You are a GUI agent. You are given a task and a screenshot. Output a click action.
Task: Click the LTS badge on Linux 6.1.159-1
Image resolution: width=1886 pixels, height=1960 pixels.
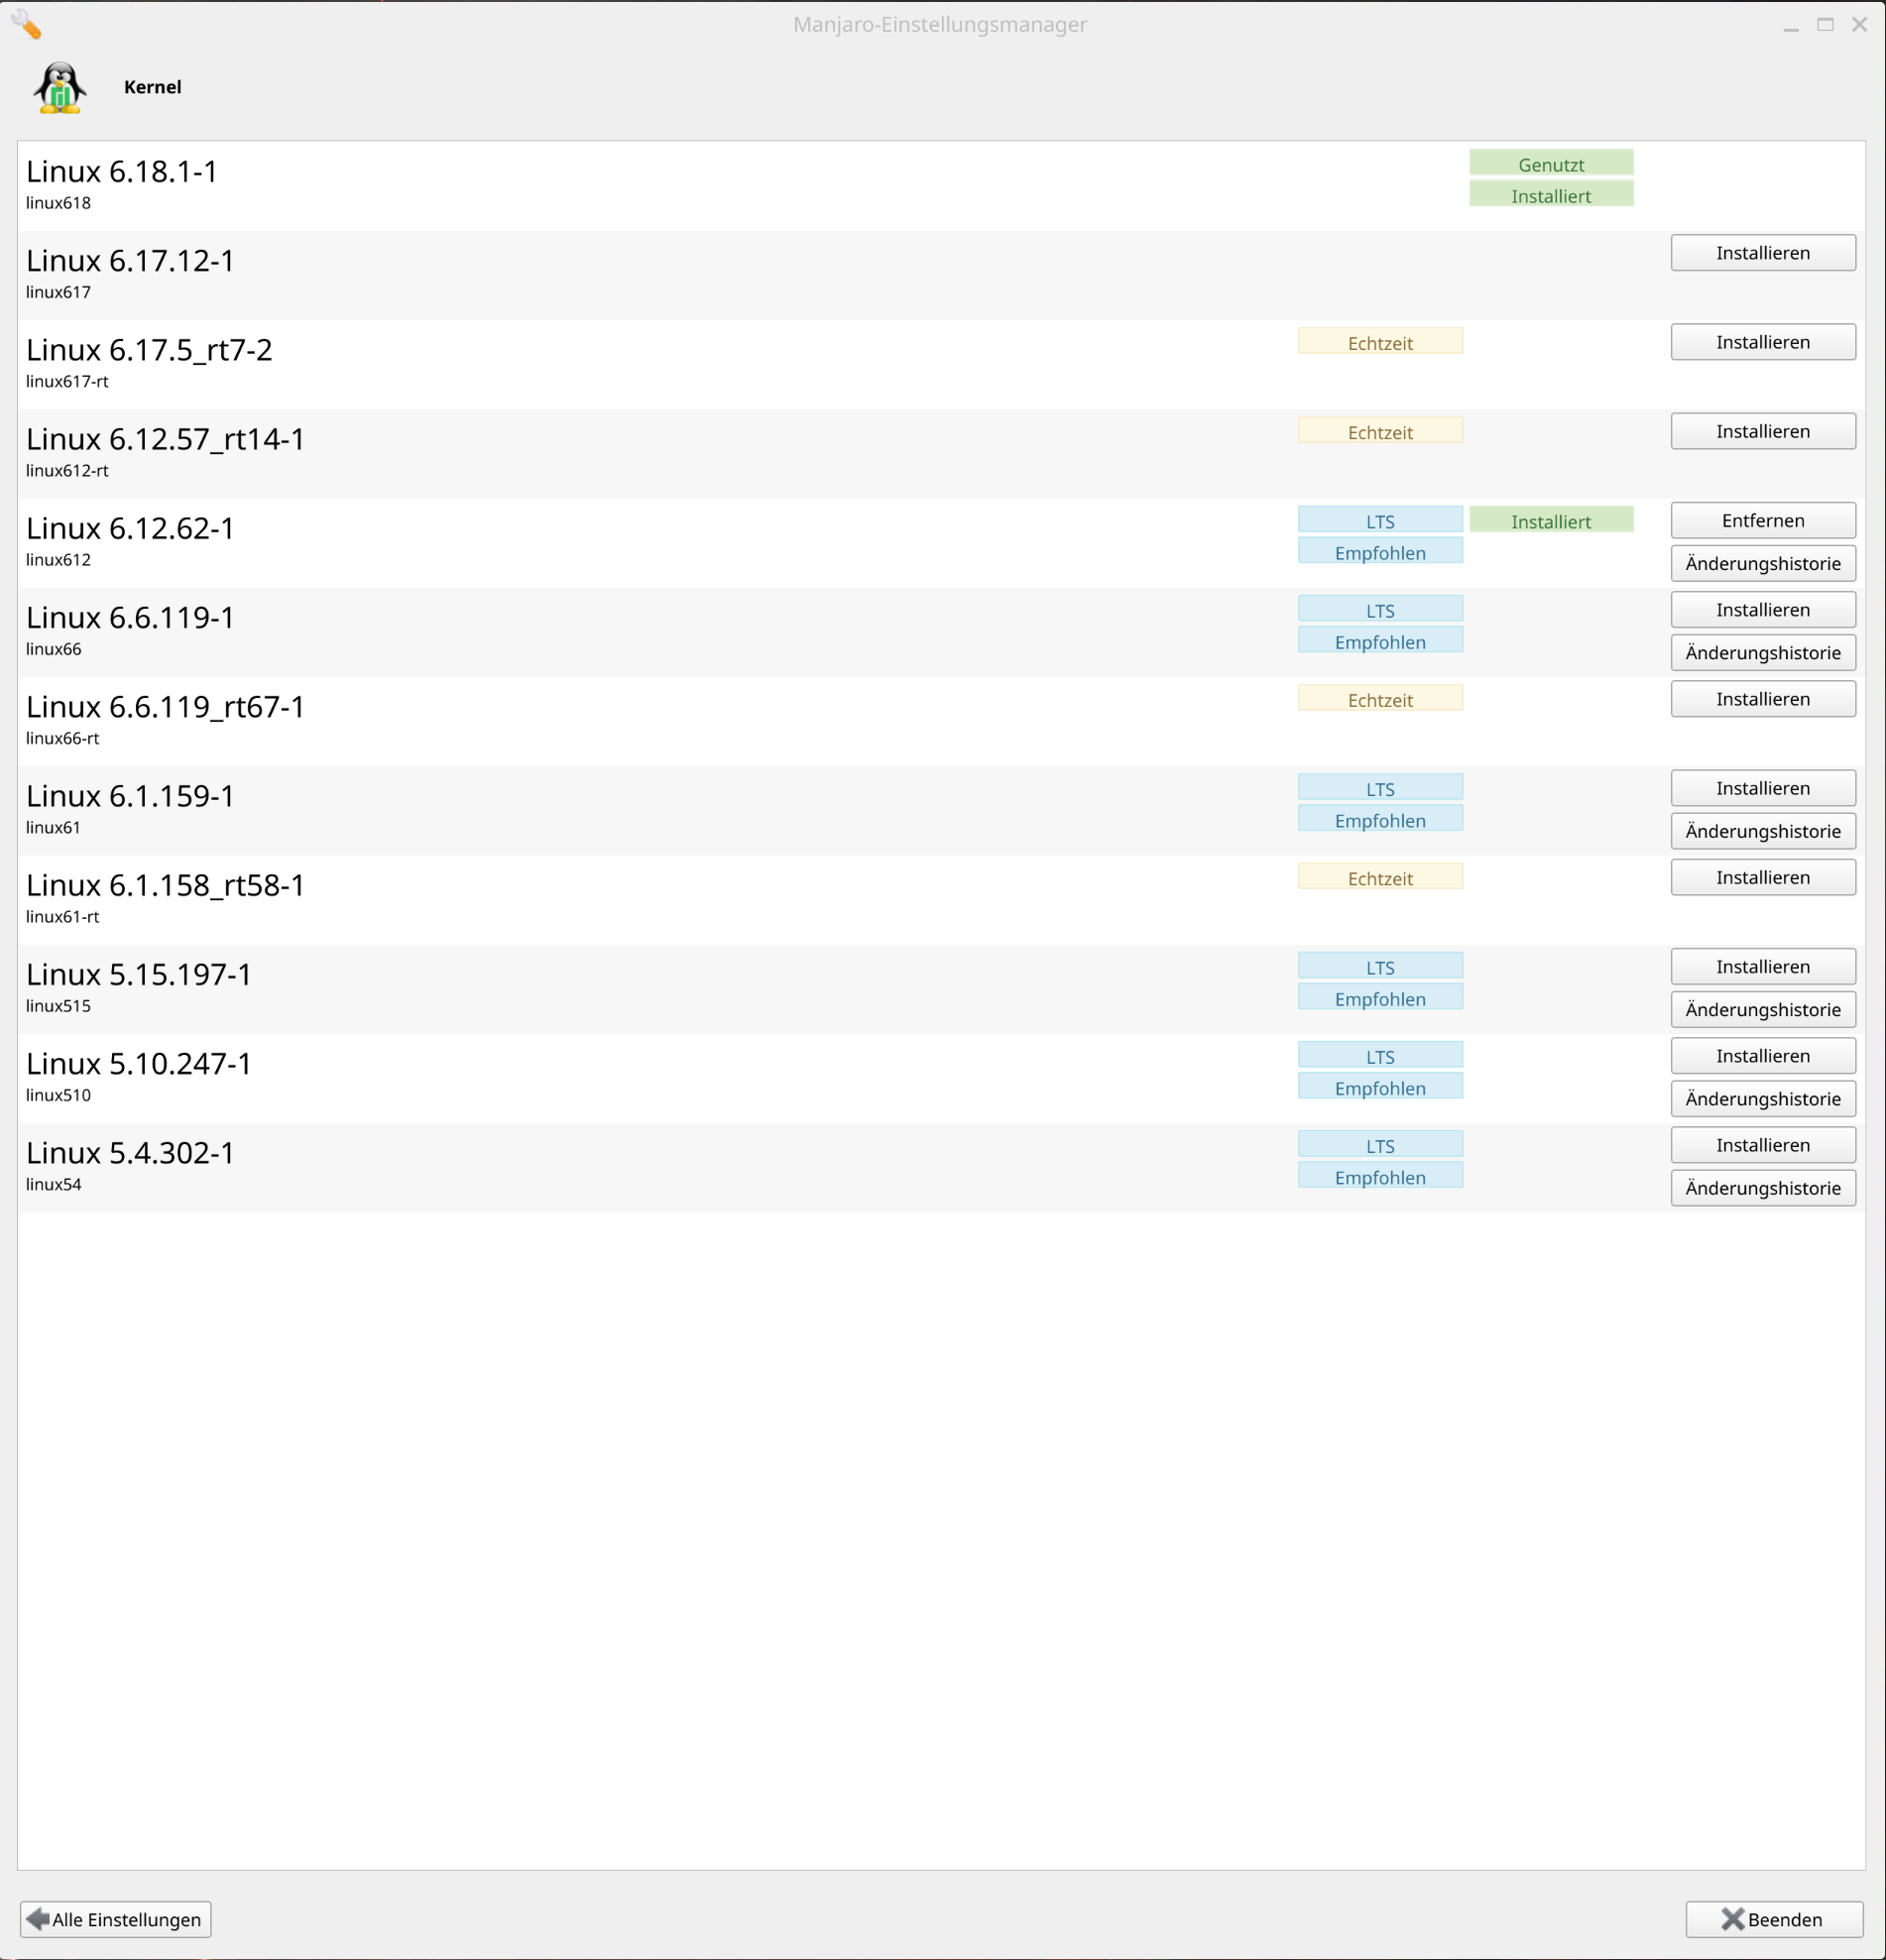tap(1380, 787)
